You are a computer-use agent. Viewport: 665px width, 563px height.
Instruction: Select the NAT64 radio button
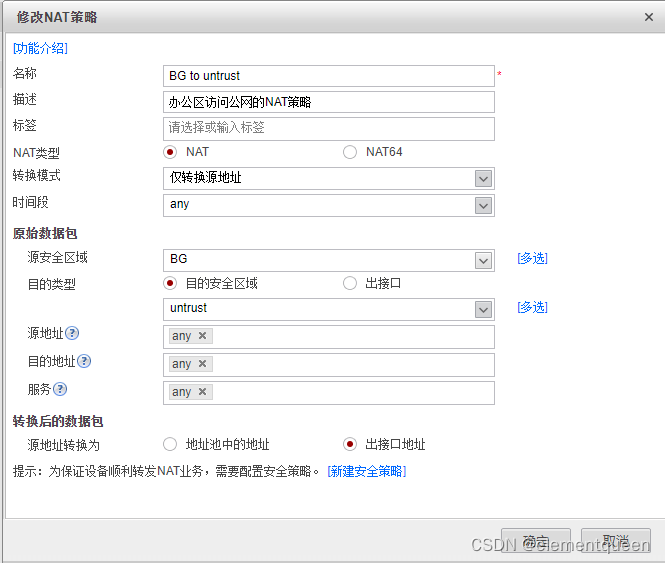click(350, 152)
